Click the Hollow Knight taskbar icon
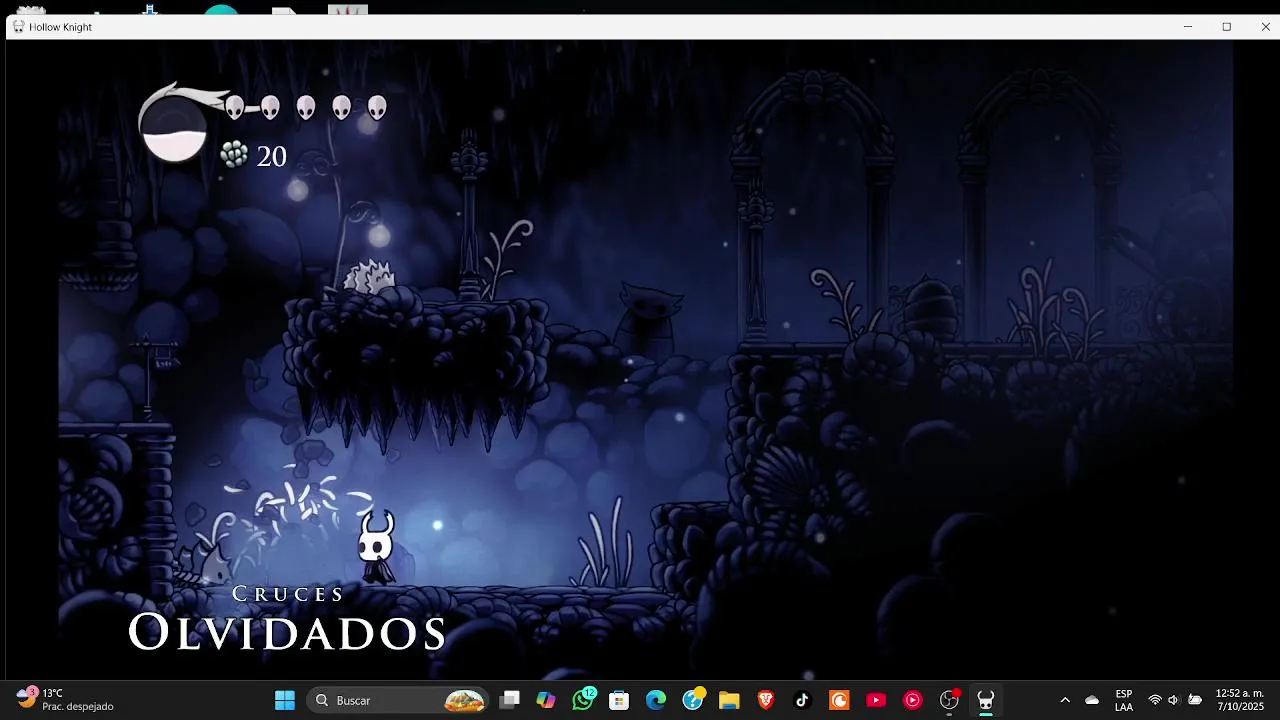This screenshot has width=1280, height=720. pyautogui.click(x=986, y=700)
